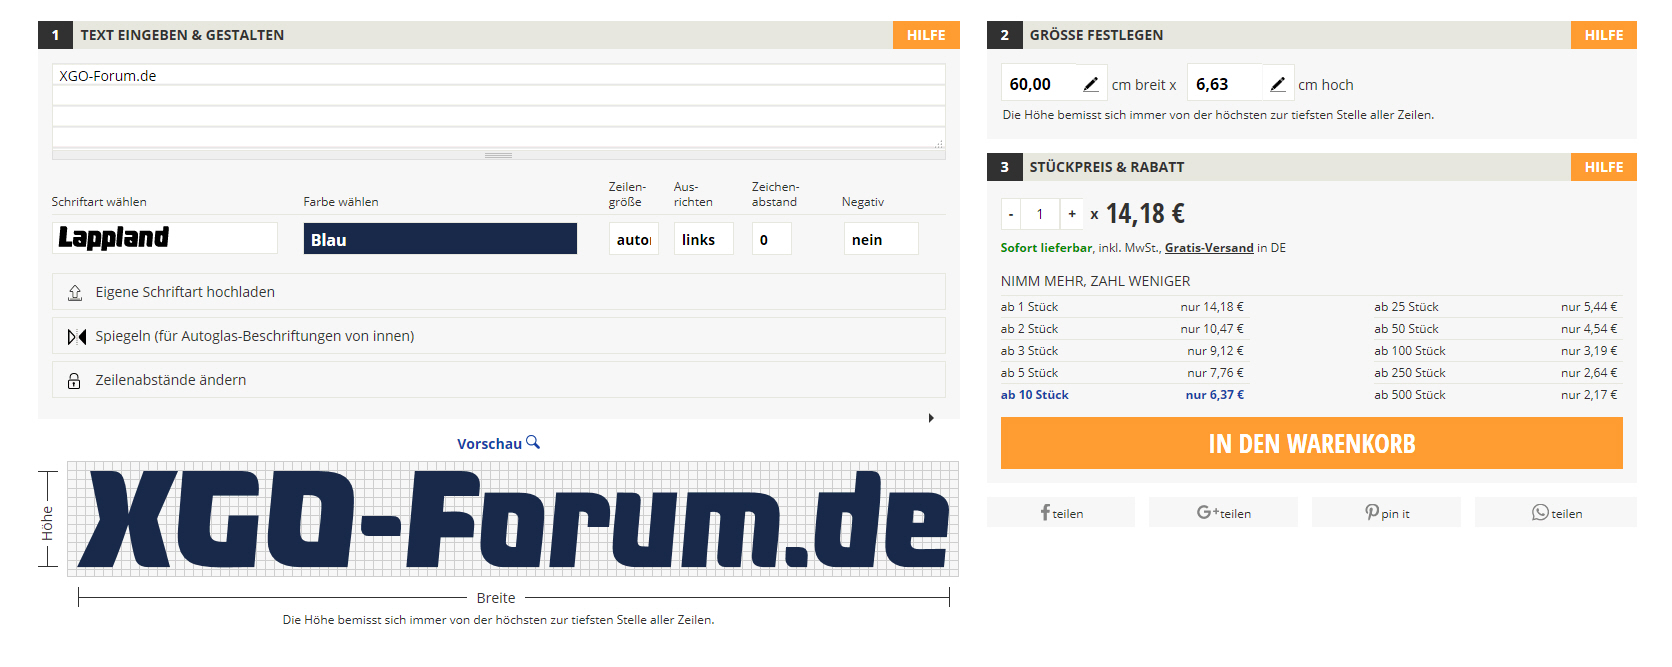Image resolution: width=1672 pixels, height=667 pixels.
Task: Click the mirror icon beside Spiegeln
Action: [x=76, y=336]
